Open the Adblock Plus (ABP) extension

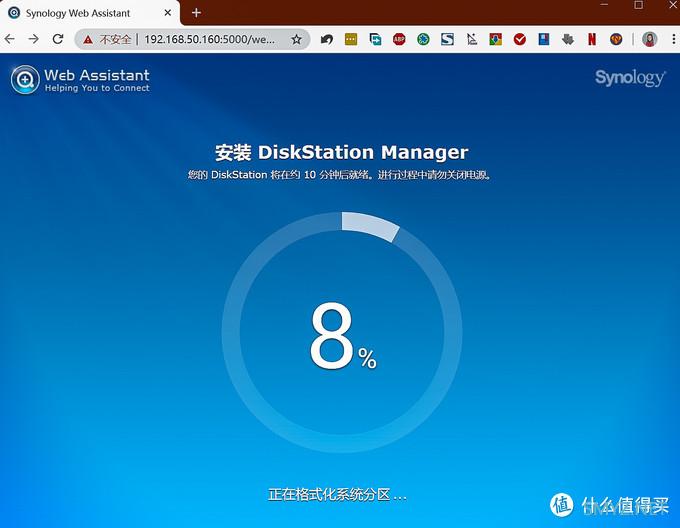(x=399, y=39)
